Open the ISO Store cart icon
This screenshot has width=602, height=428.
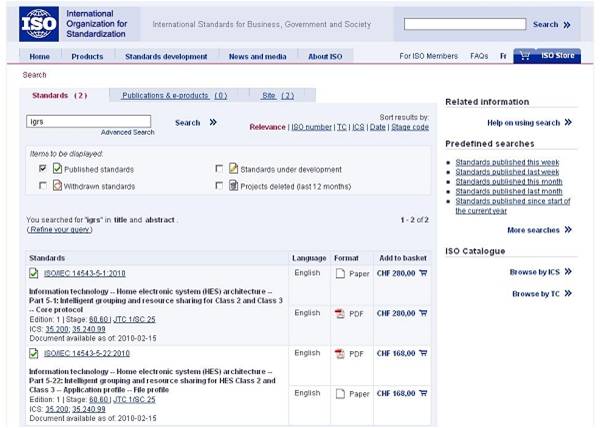pos(525,56)
